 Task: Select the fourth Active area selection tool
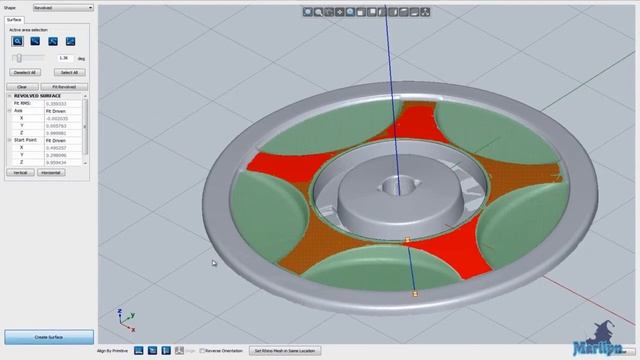coord(70,41)
